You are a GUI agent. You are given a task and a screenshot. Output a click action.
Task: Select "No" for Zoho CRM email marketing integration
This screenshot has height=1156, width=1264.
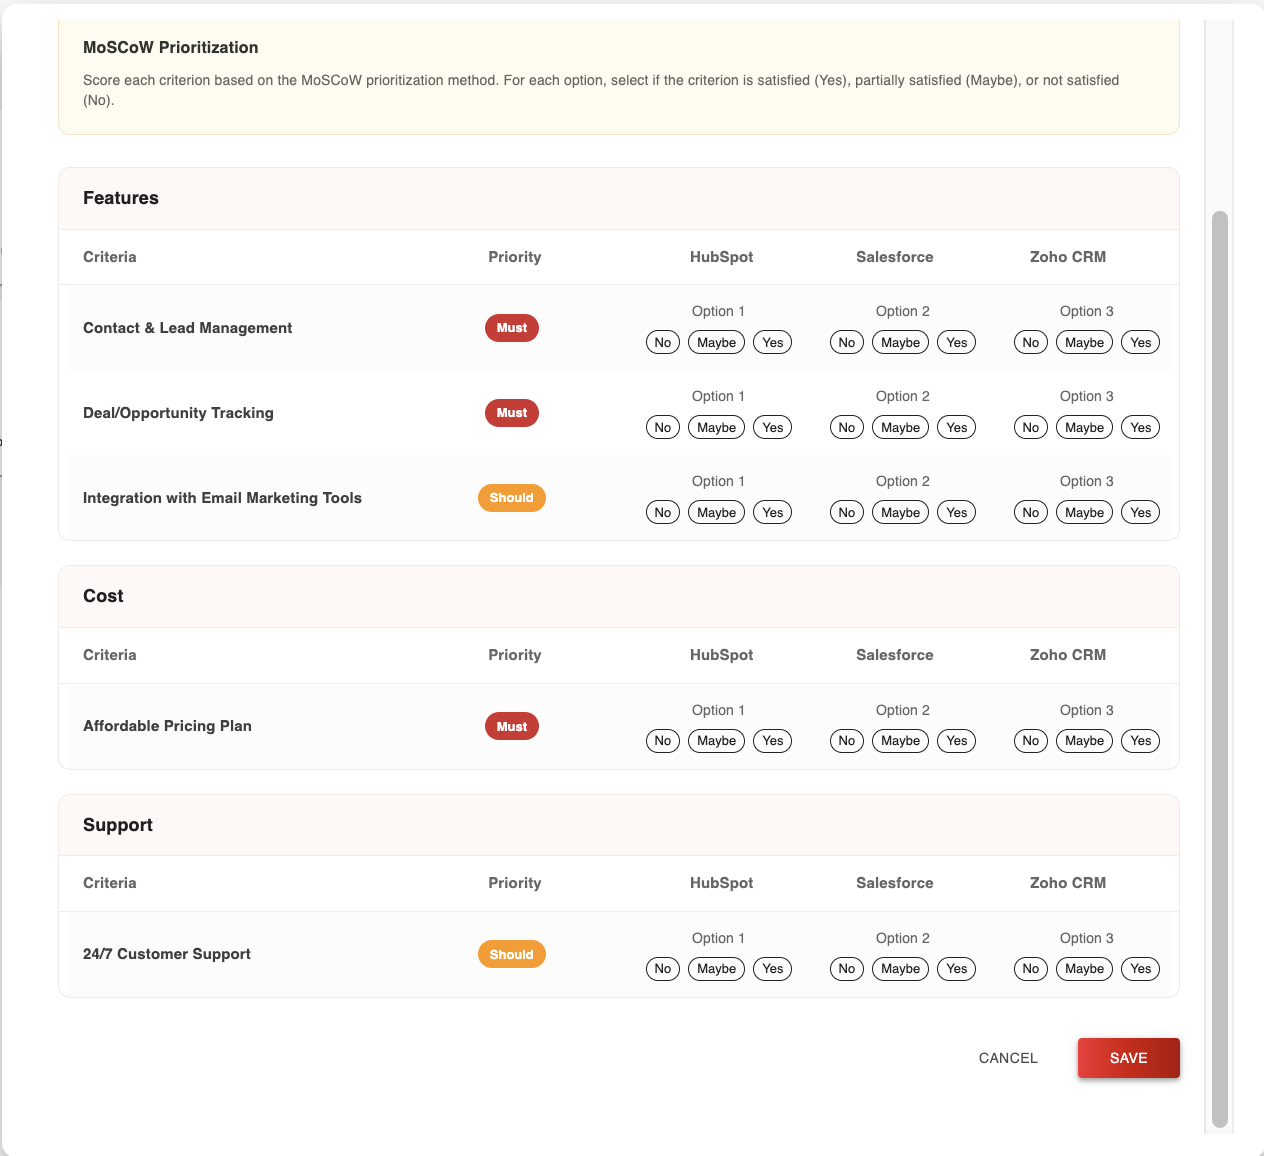[1030, 512]
